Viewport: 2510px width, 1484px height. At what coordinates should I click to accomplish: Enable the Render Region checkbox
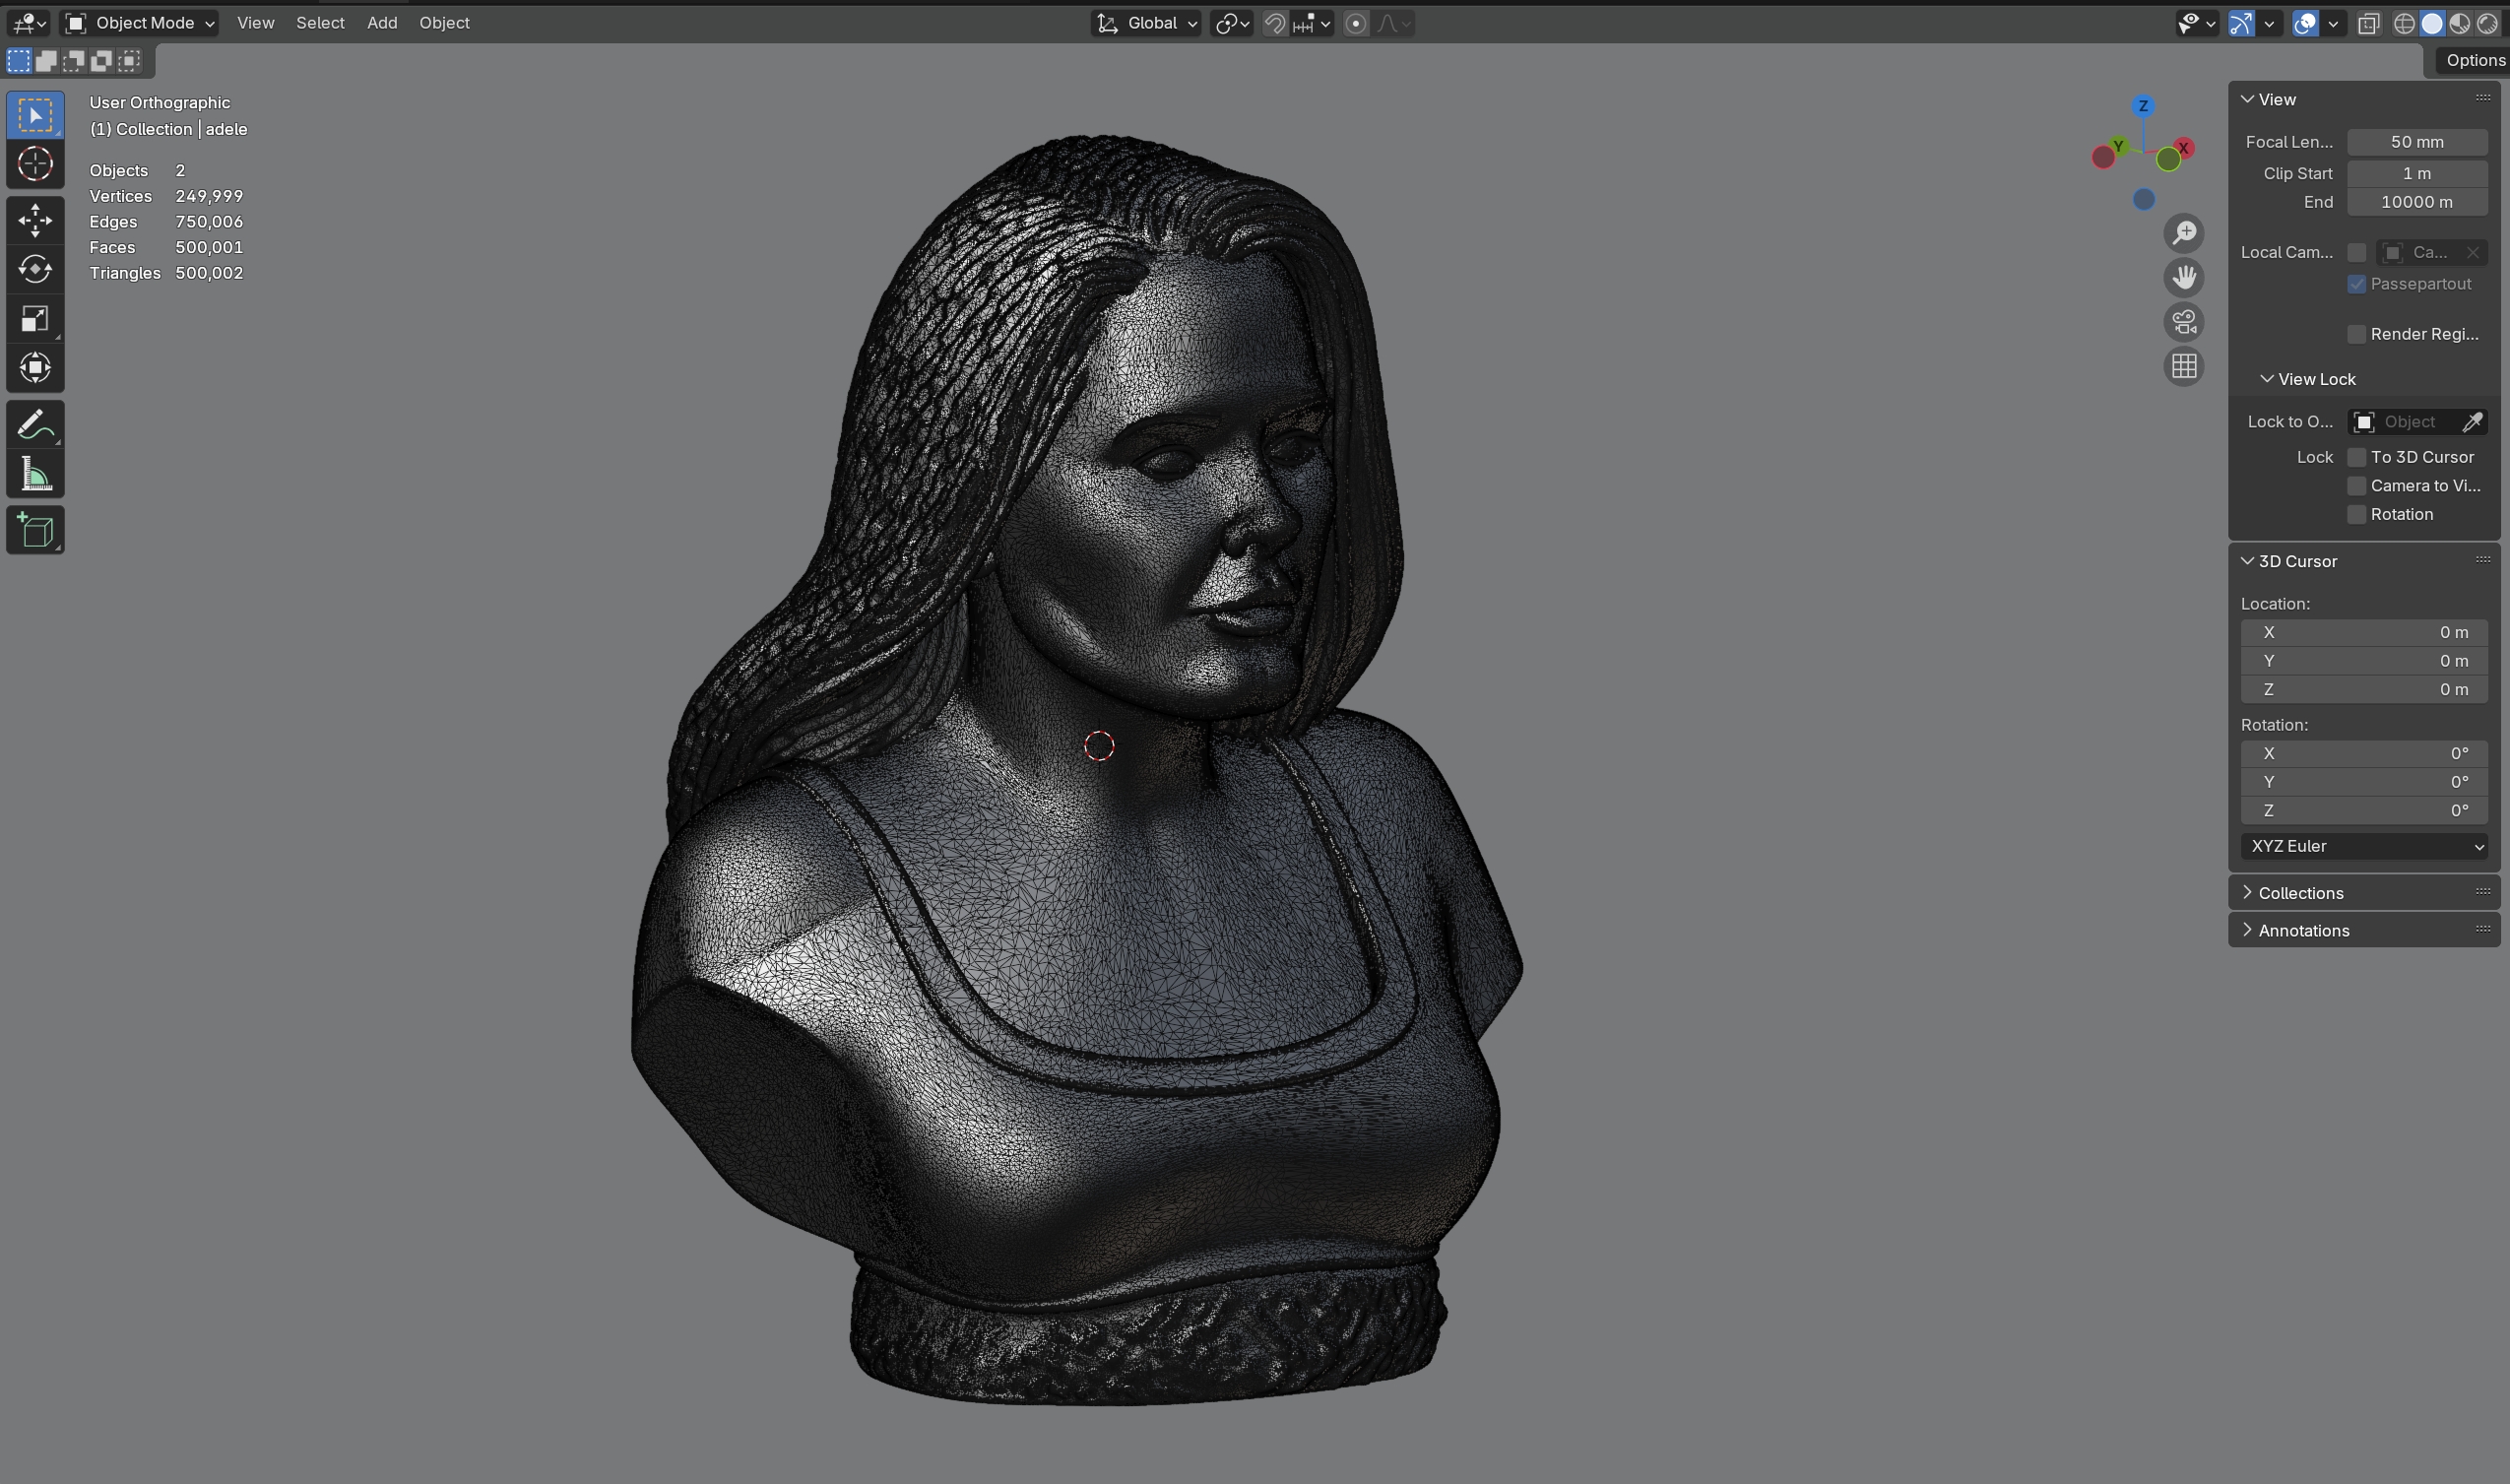coord(2356,334)
